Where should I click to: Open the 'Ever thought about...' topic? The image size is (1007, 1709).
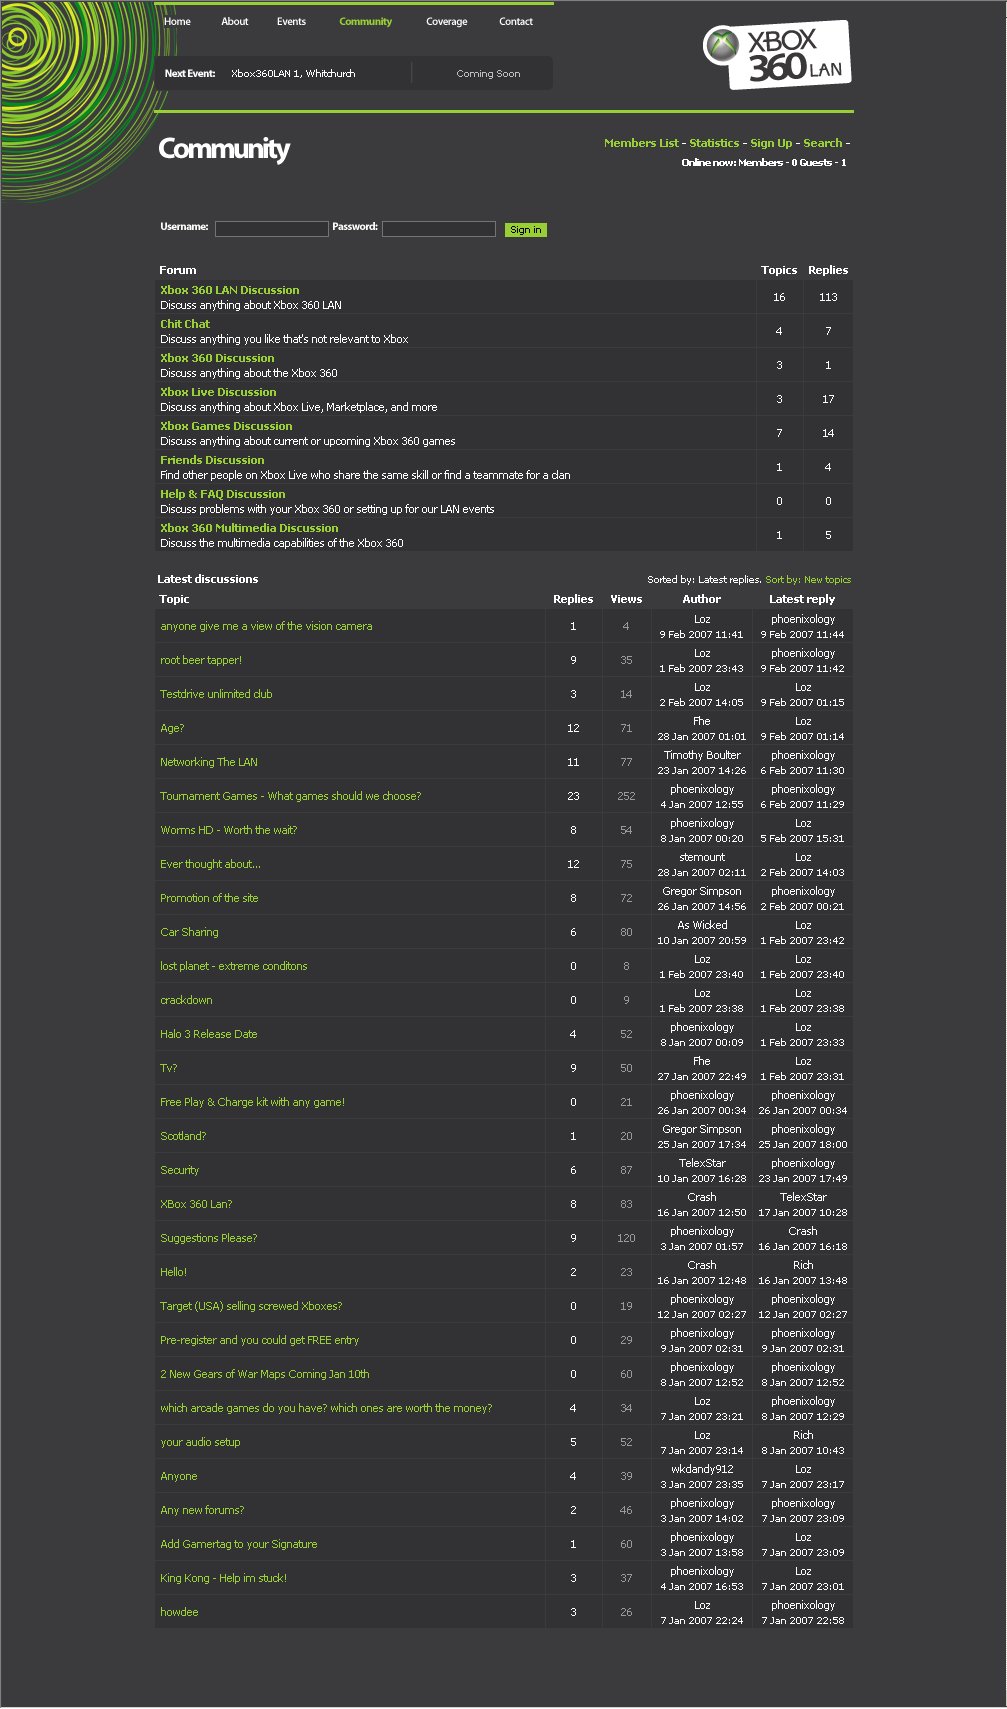coord(210,864)
